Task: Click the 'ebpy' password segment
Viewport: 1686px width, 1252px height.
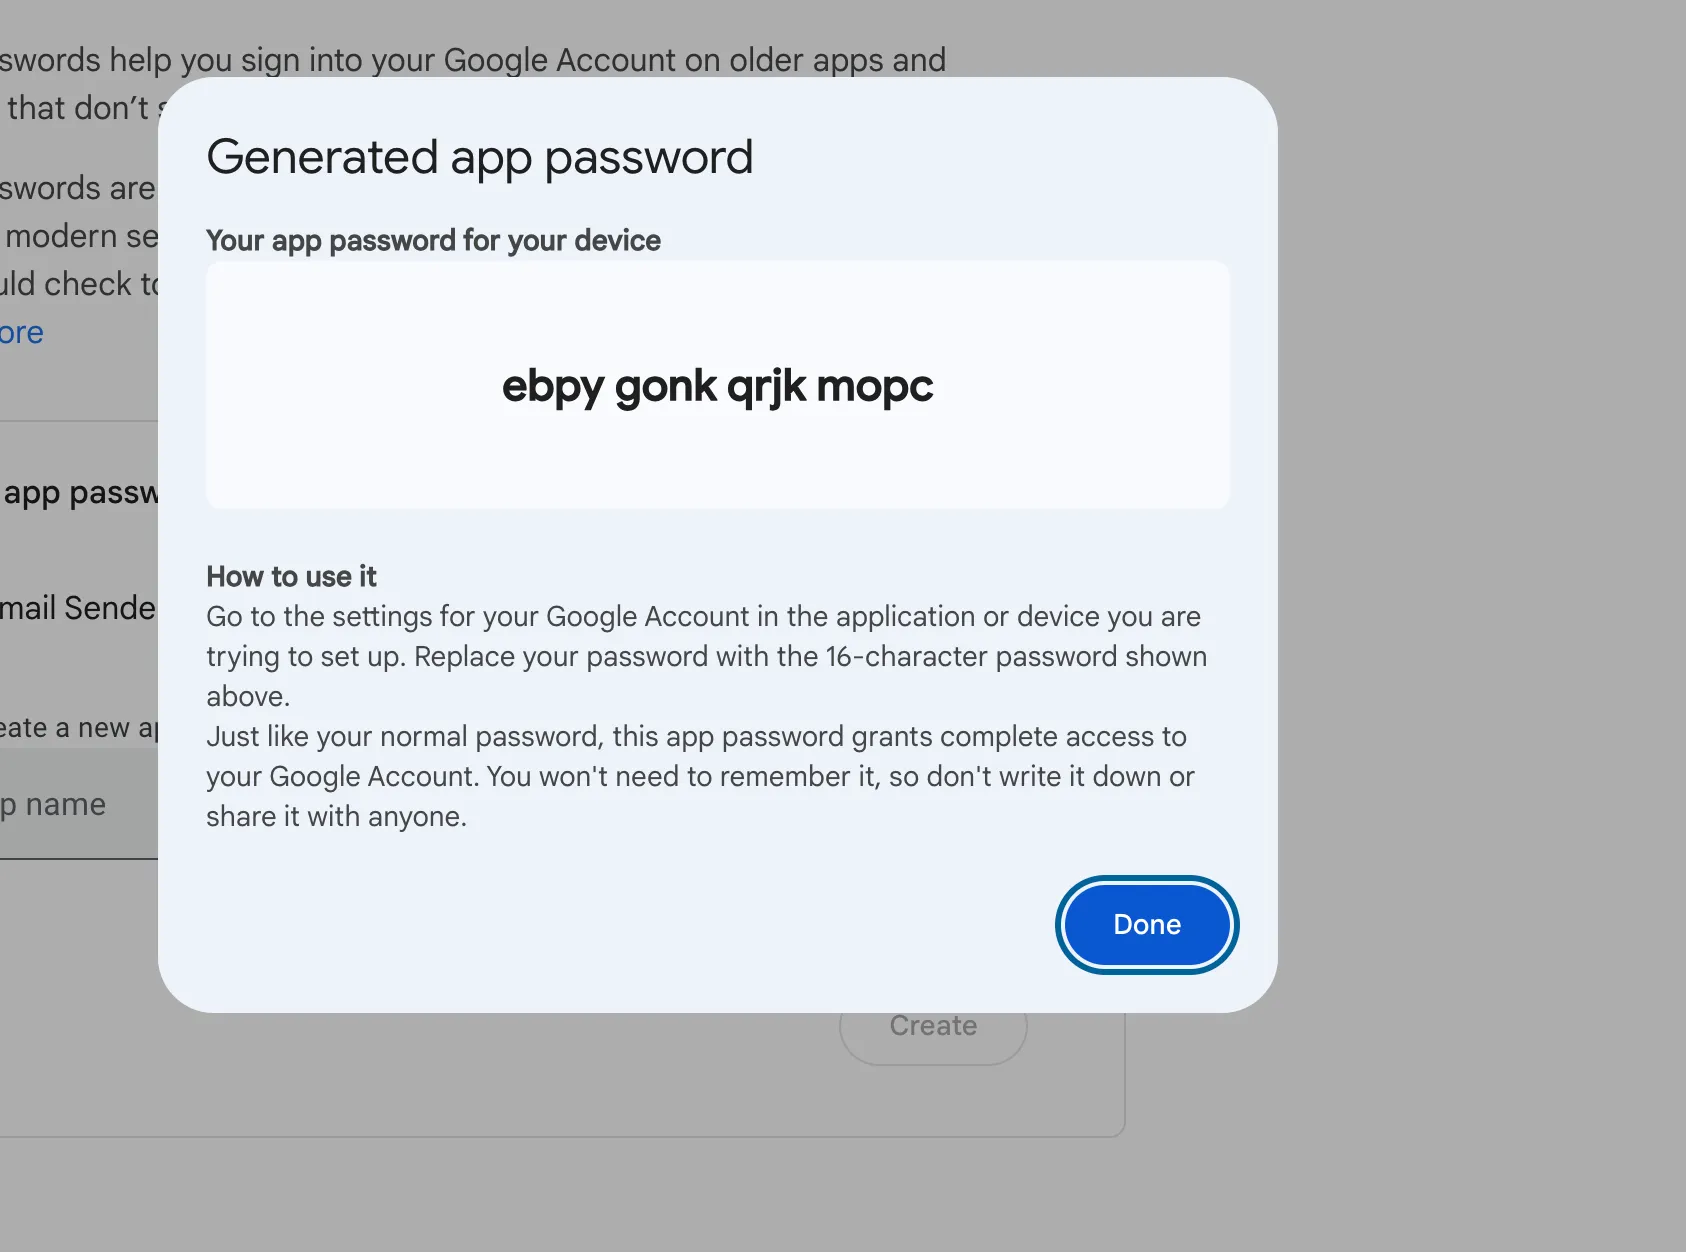Action: (553, 387)
